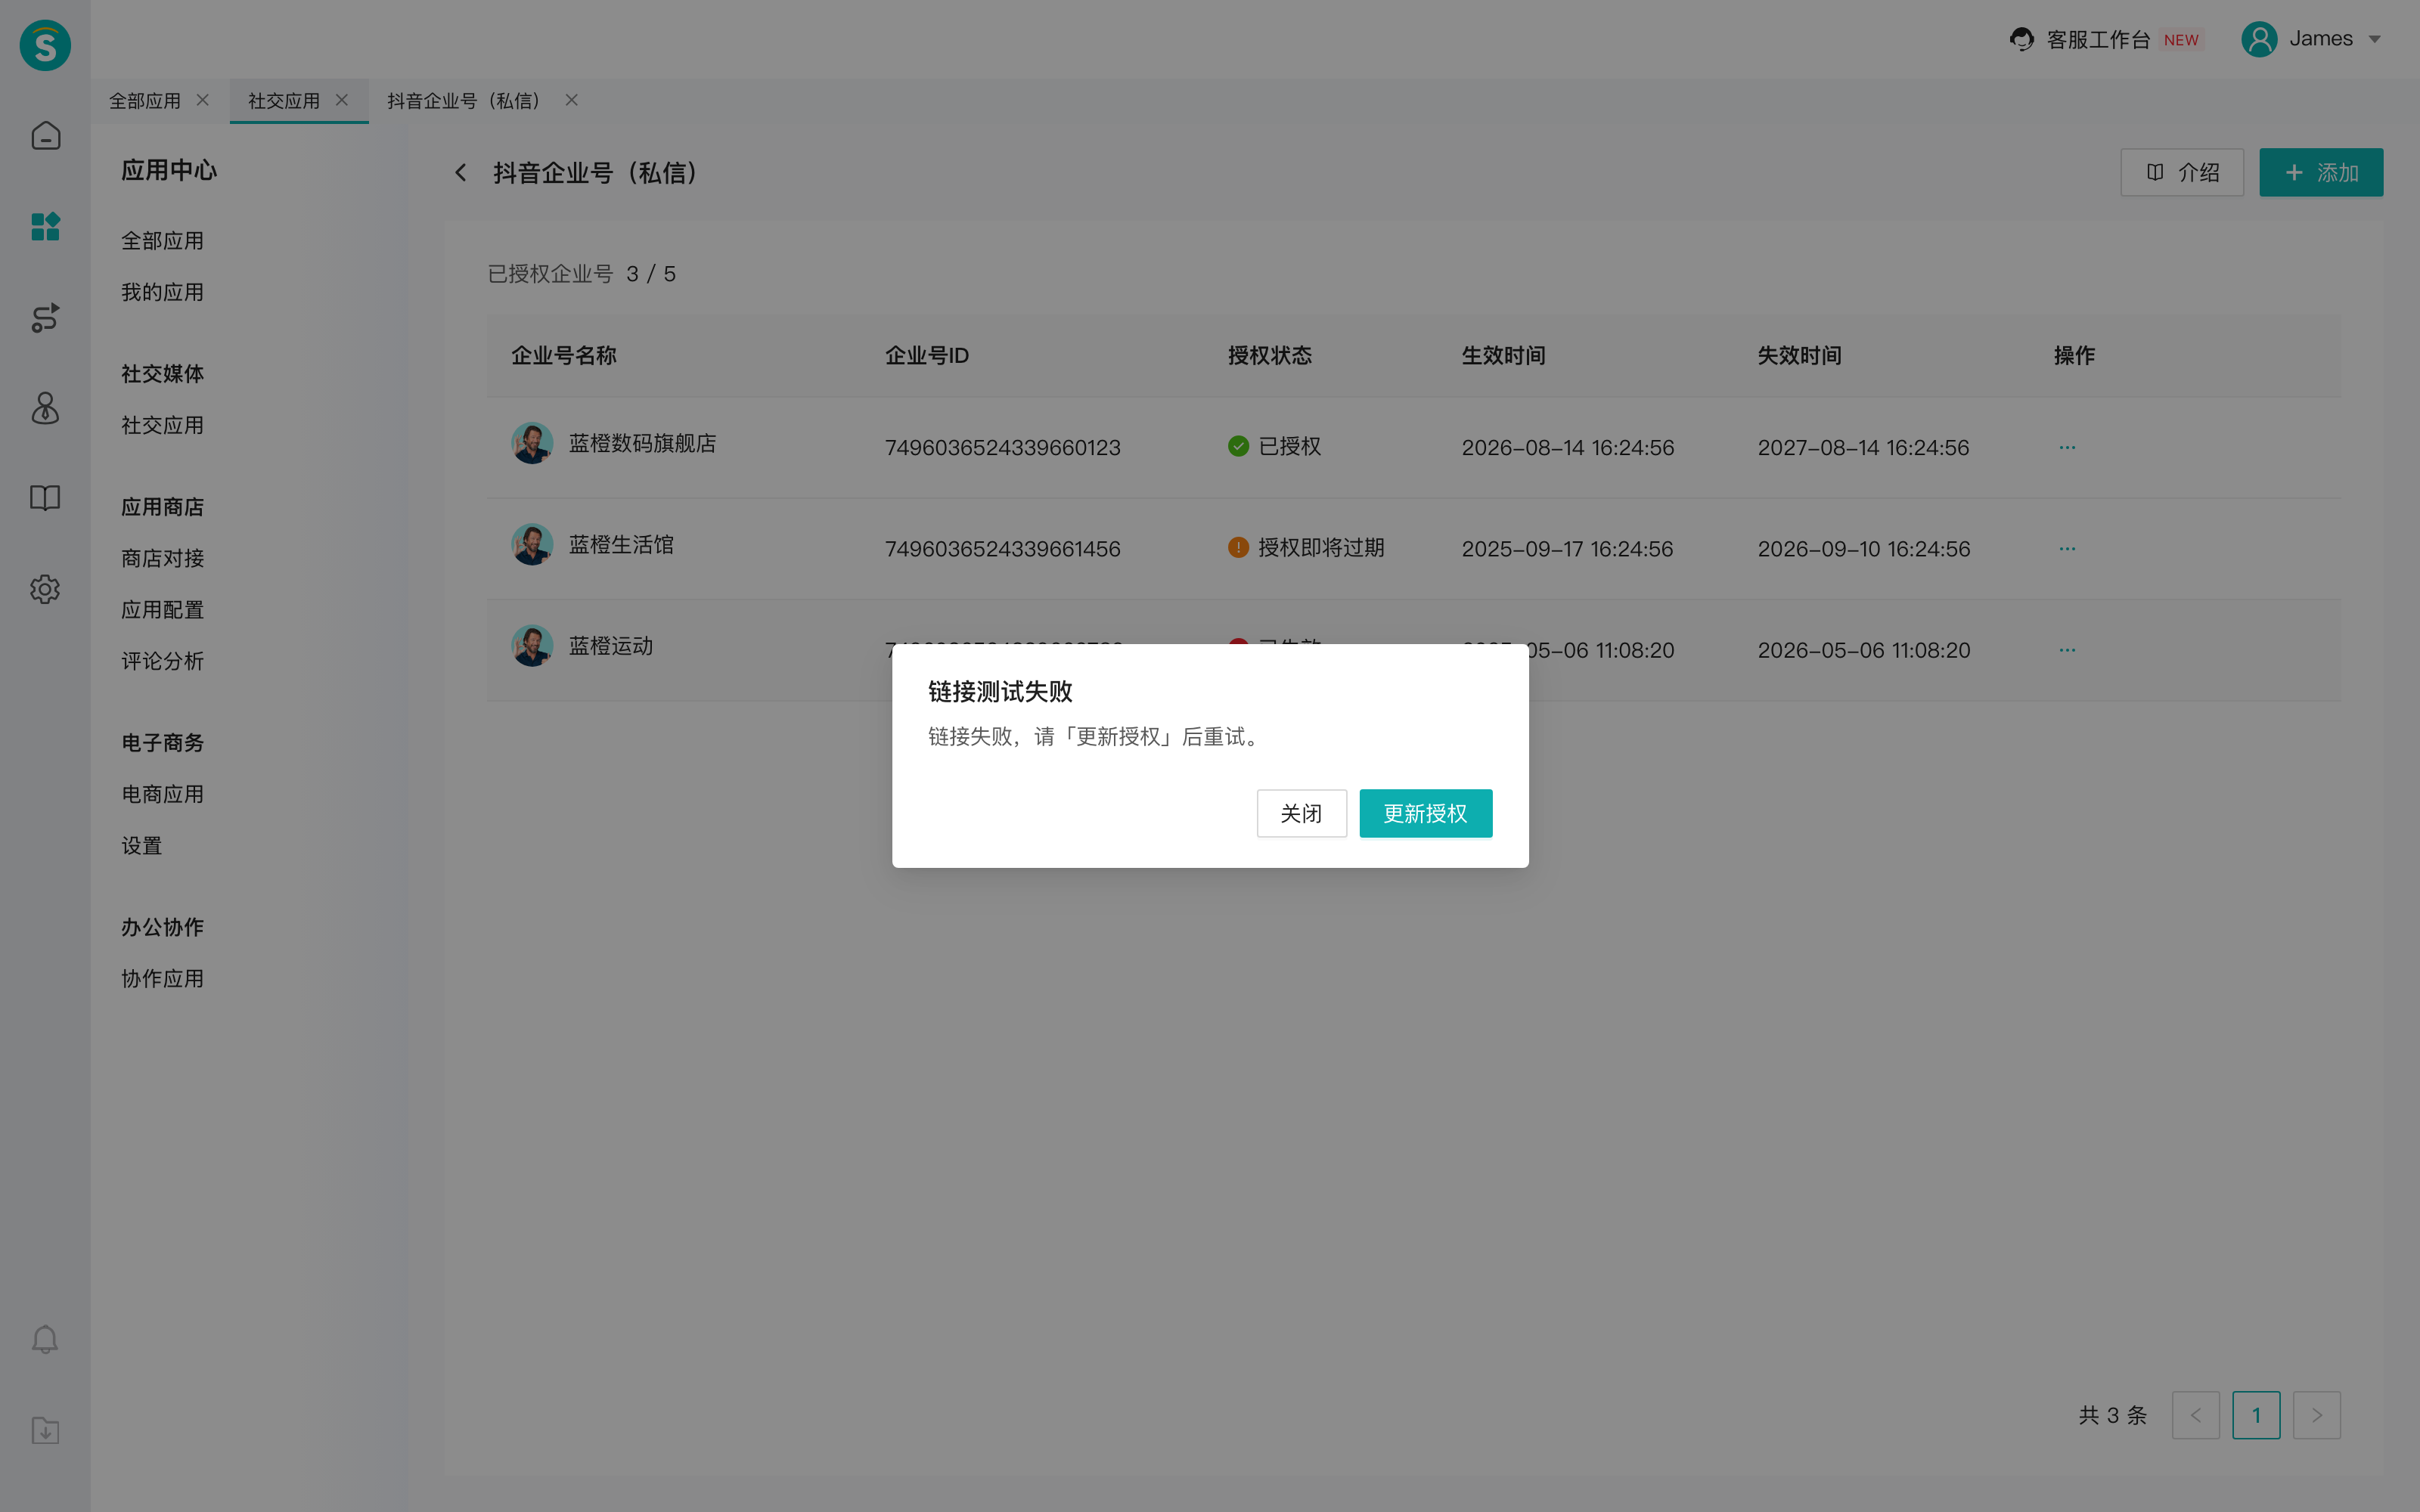Open more actions for 蓝橙生活馆 row
The image size is (2420, 1512).
2067,549
